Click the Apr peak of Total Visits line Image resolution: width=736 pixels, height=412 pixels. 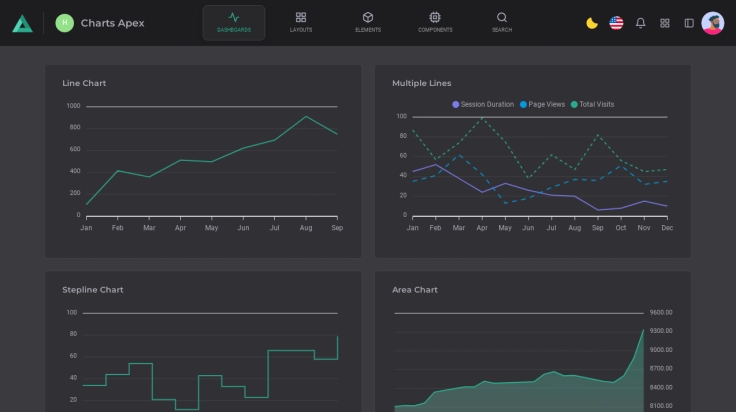pos(482,118)
